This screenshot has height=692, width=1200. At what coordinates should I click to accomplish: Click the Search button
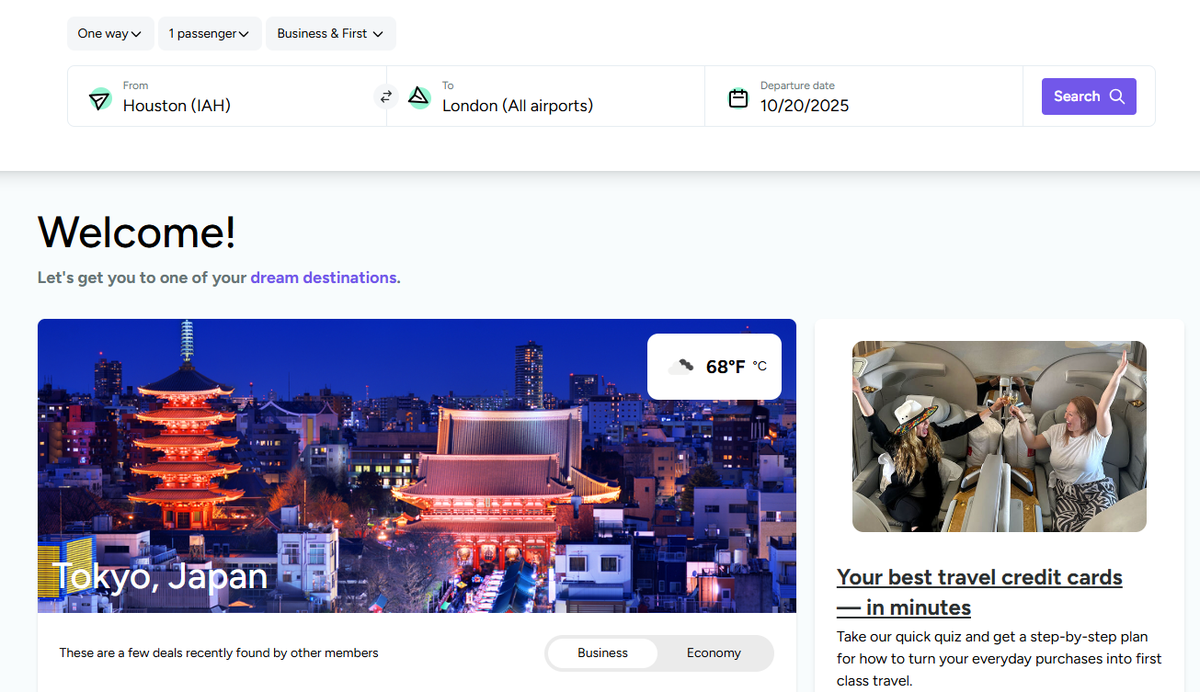click(1089, 96)
